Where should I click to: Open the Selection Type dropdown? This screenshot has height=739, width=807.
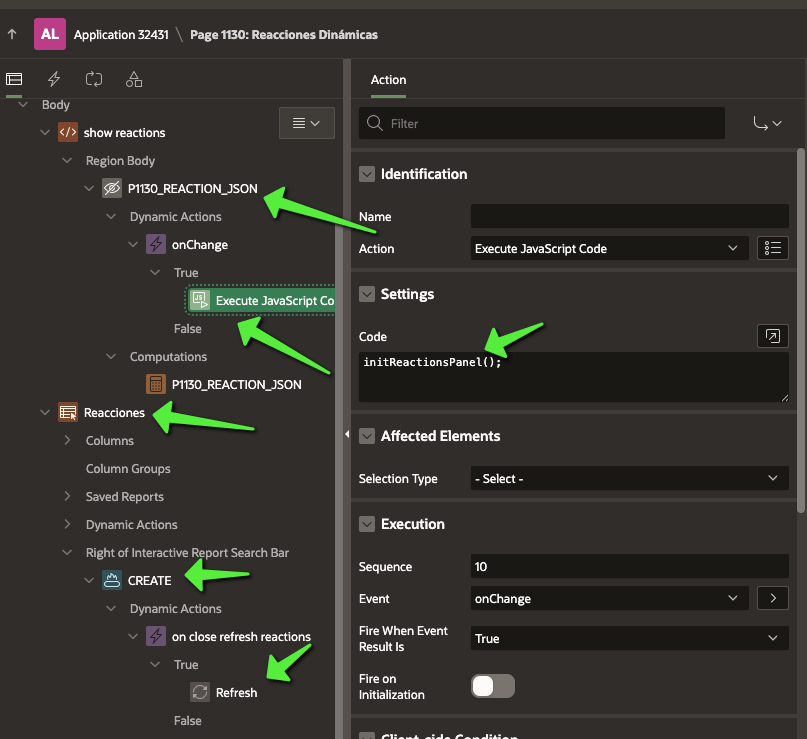click(x=629, y=478)
